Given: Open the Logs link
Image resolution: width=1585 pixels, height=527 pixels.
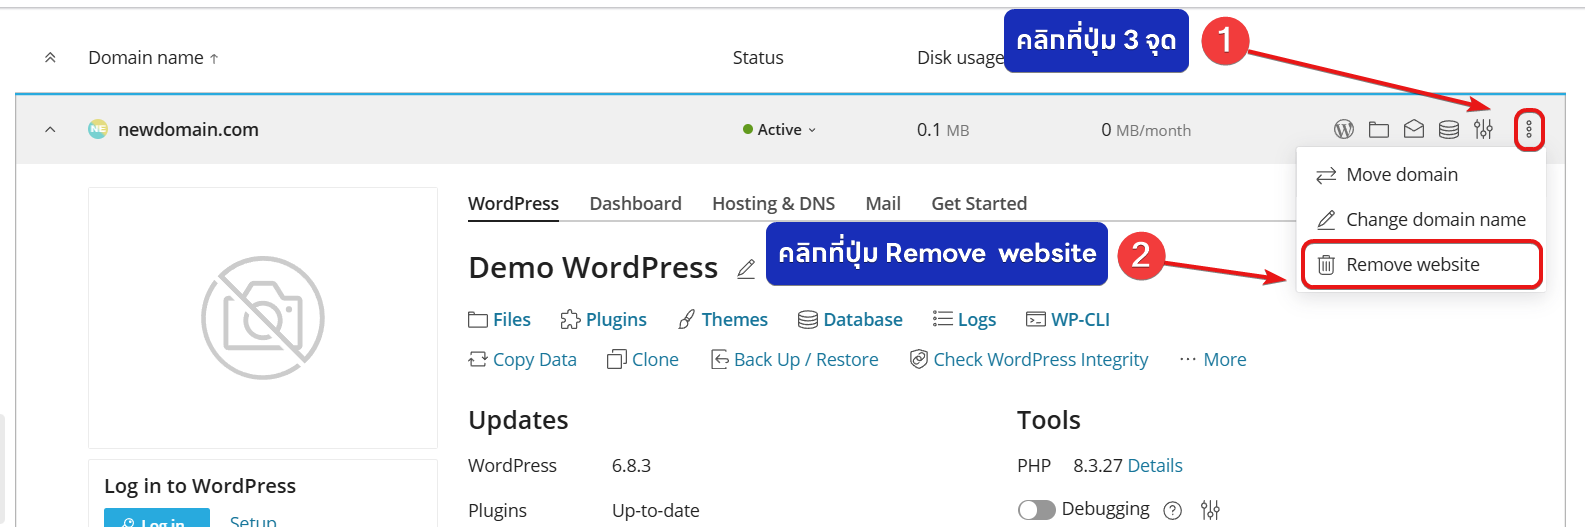Looking at the screenshot, I should [x=964, y=320].
